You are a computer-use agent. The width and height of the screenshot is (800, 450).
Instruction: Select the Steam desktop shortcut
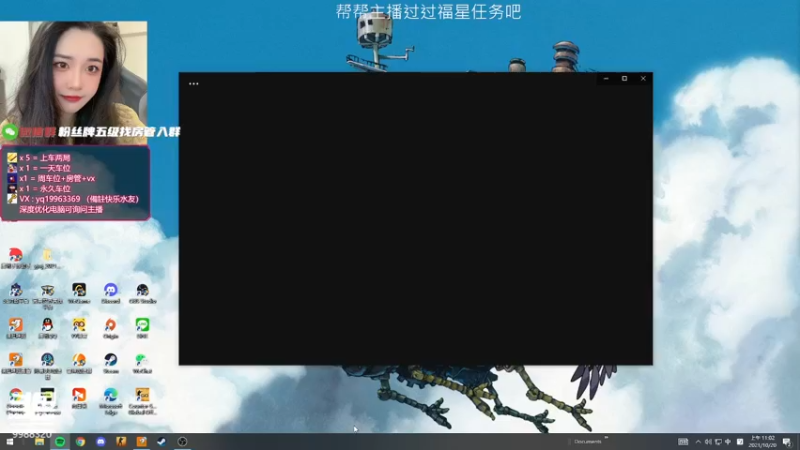(111, 364)
